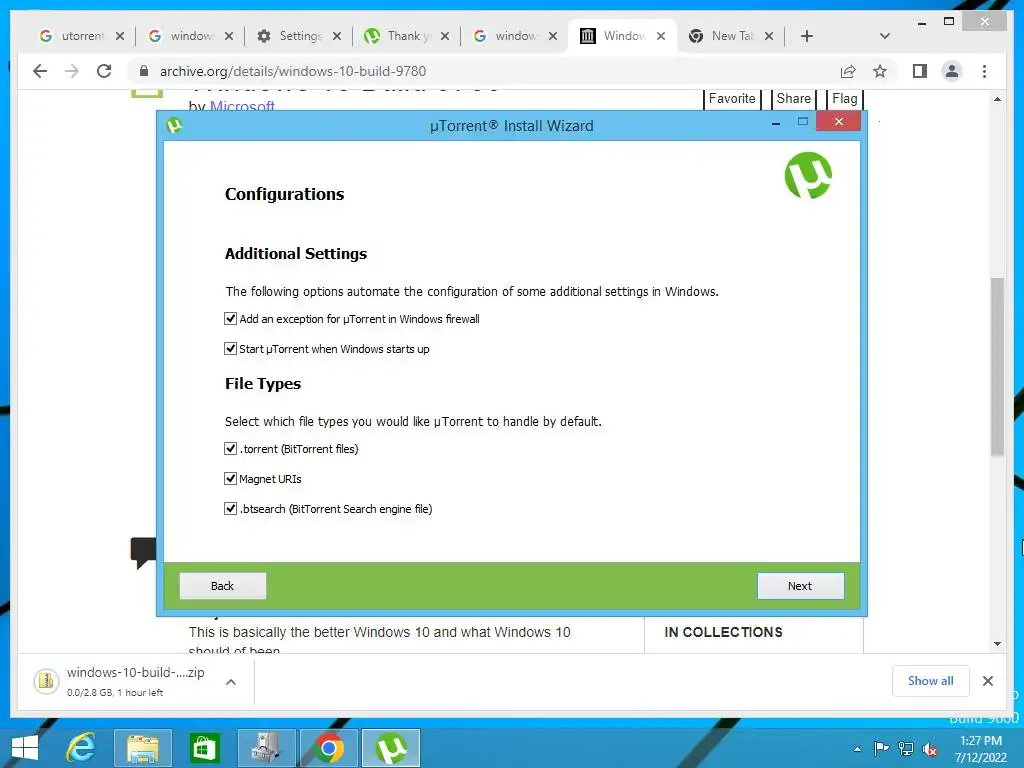The width and height of the screenshot is (1024, 768).
Task: Toggle Start µTorrent when Windows starts up
Action: pos(230,349)
